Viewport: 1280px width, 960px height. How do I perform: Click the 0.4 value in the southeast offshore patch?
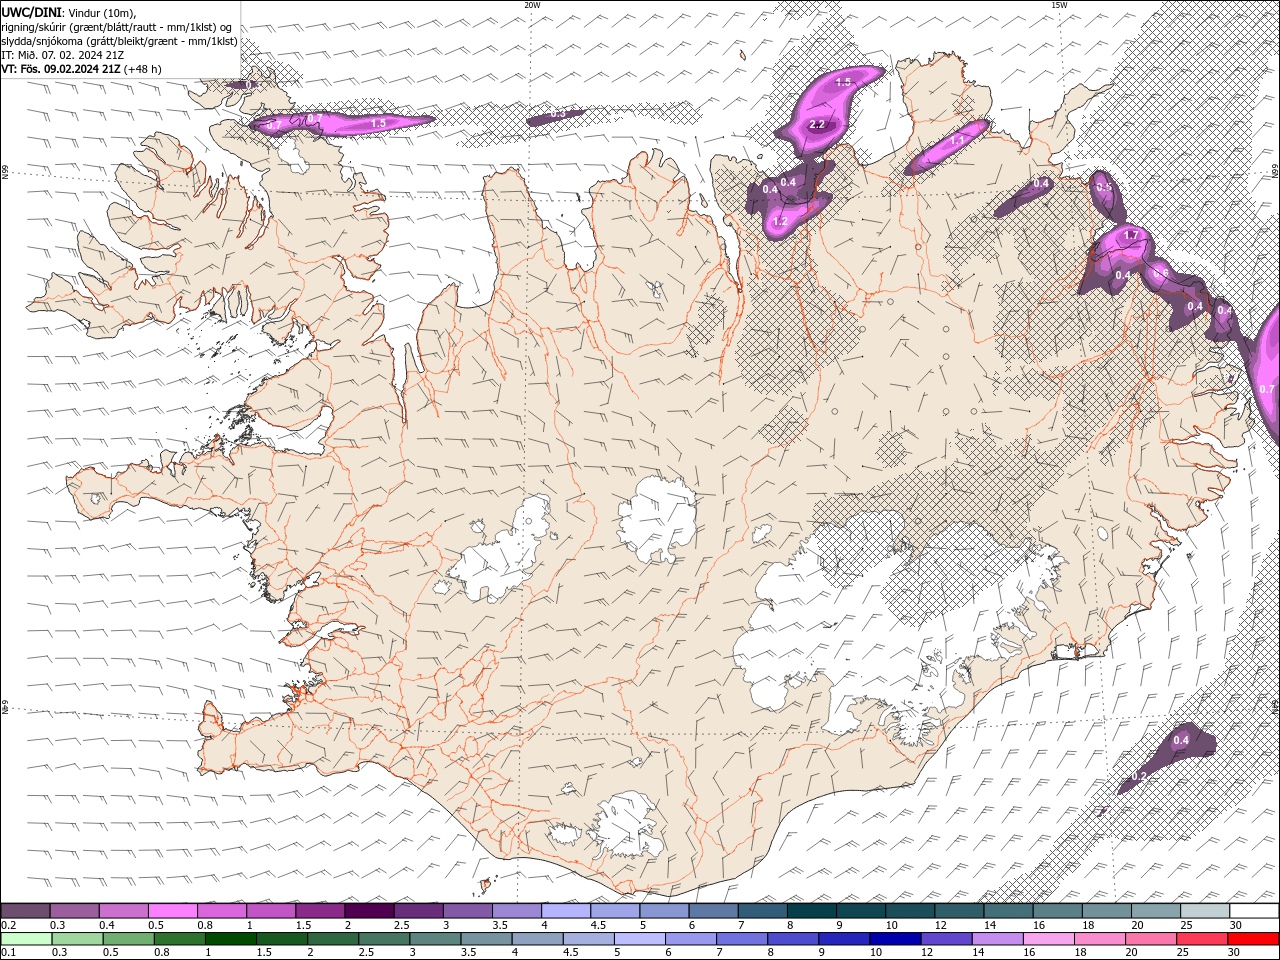[x=1181, y=740]
